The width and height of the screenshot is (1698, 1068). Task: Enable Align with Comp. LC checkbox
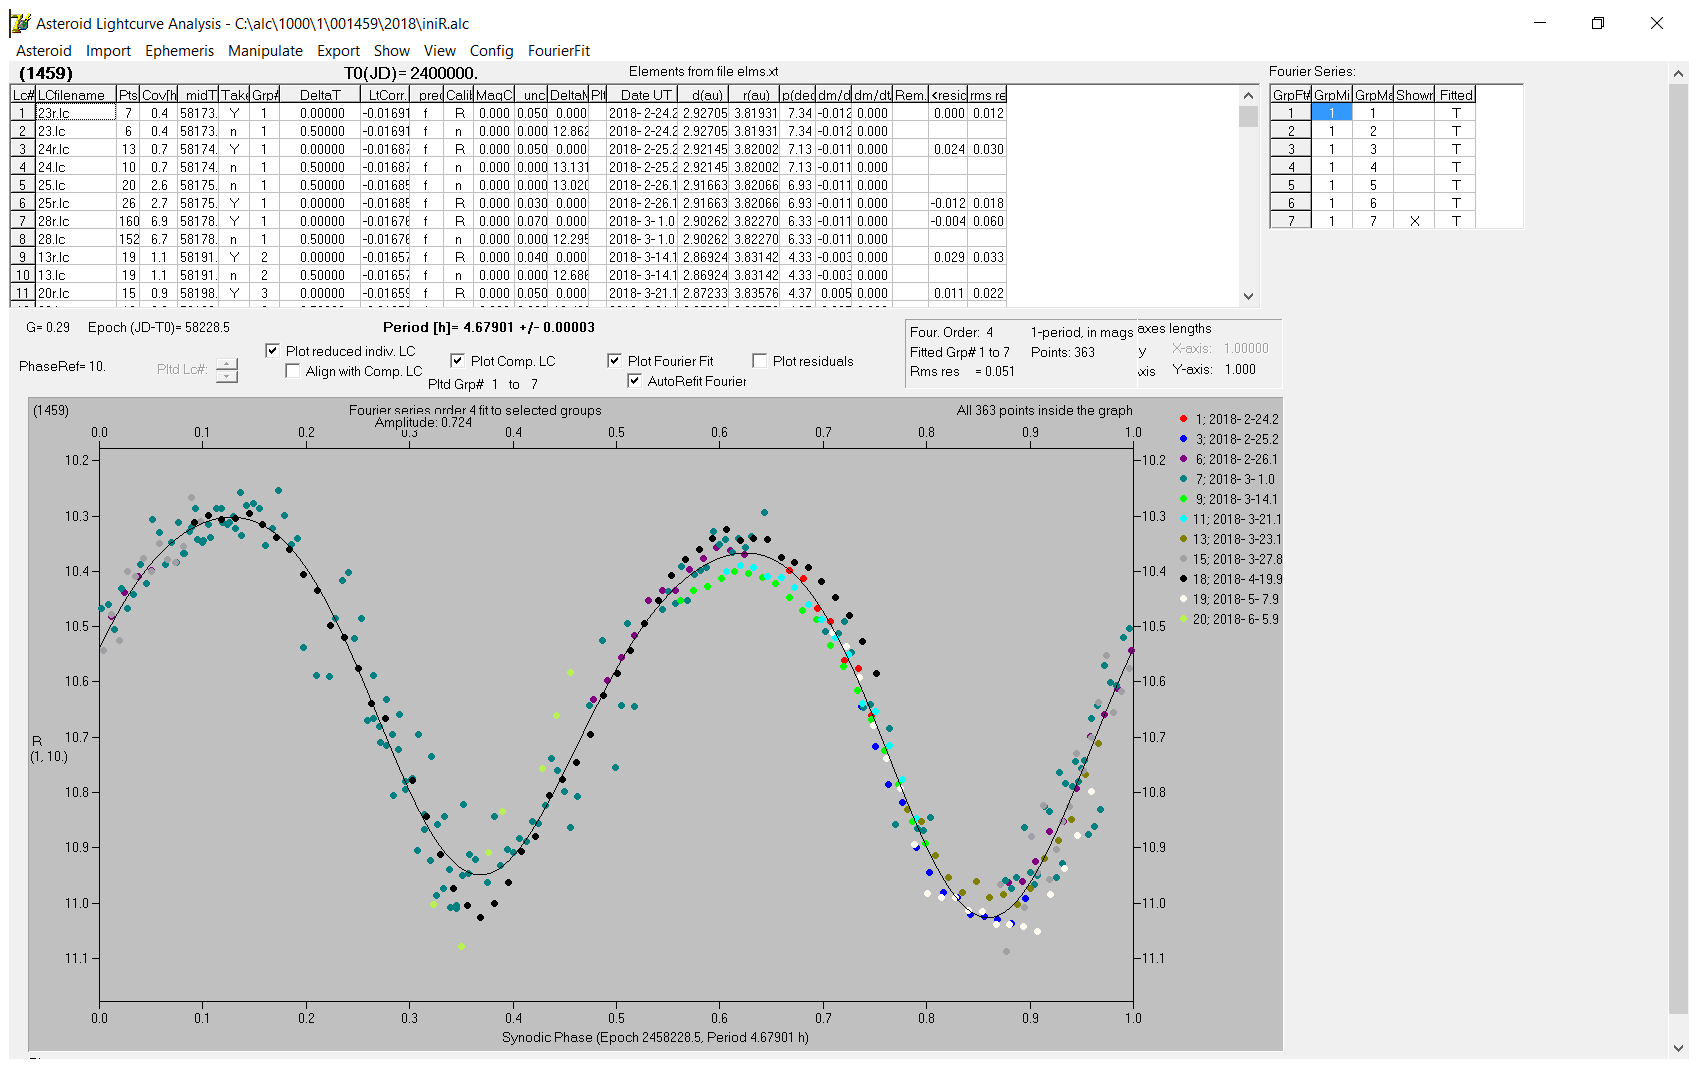tap(292, 371)
